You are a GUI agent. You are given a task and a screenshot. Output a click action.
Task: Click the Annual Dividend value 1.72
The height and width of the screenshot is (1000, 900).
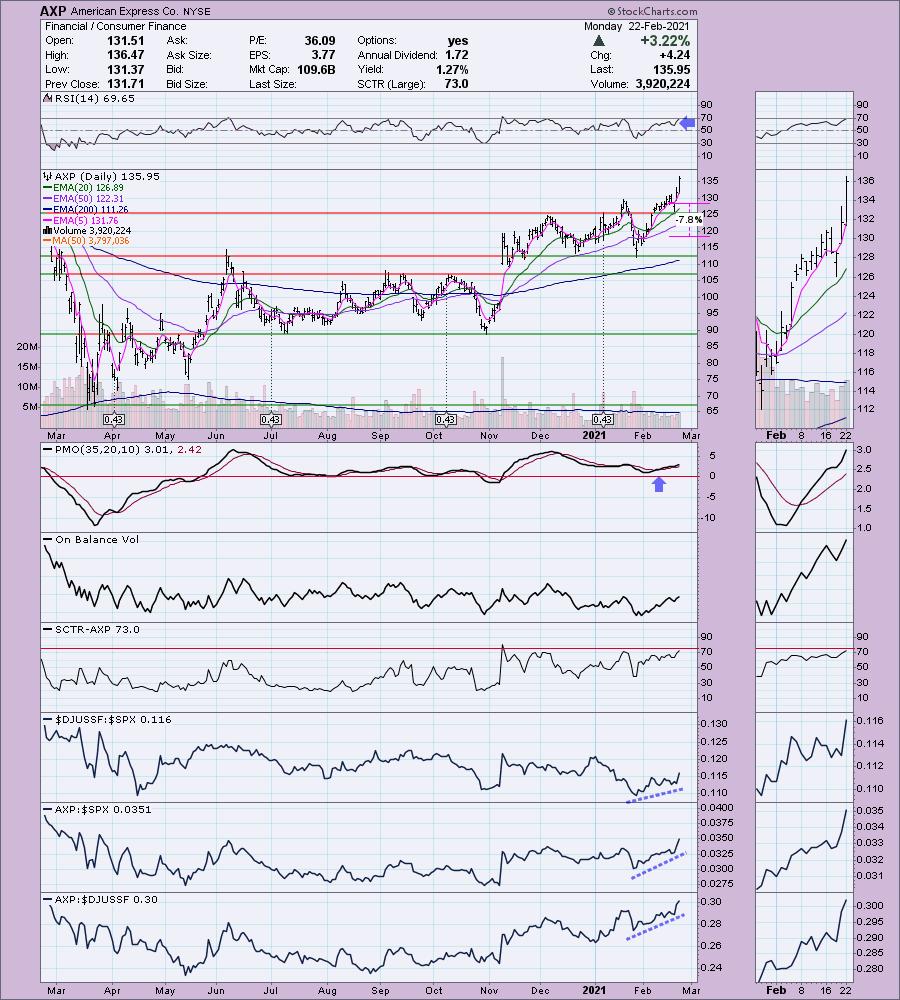(x=457, y=55)
